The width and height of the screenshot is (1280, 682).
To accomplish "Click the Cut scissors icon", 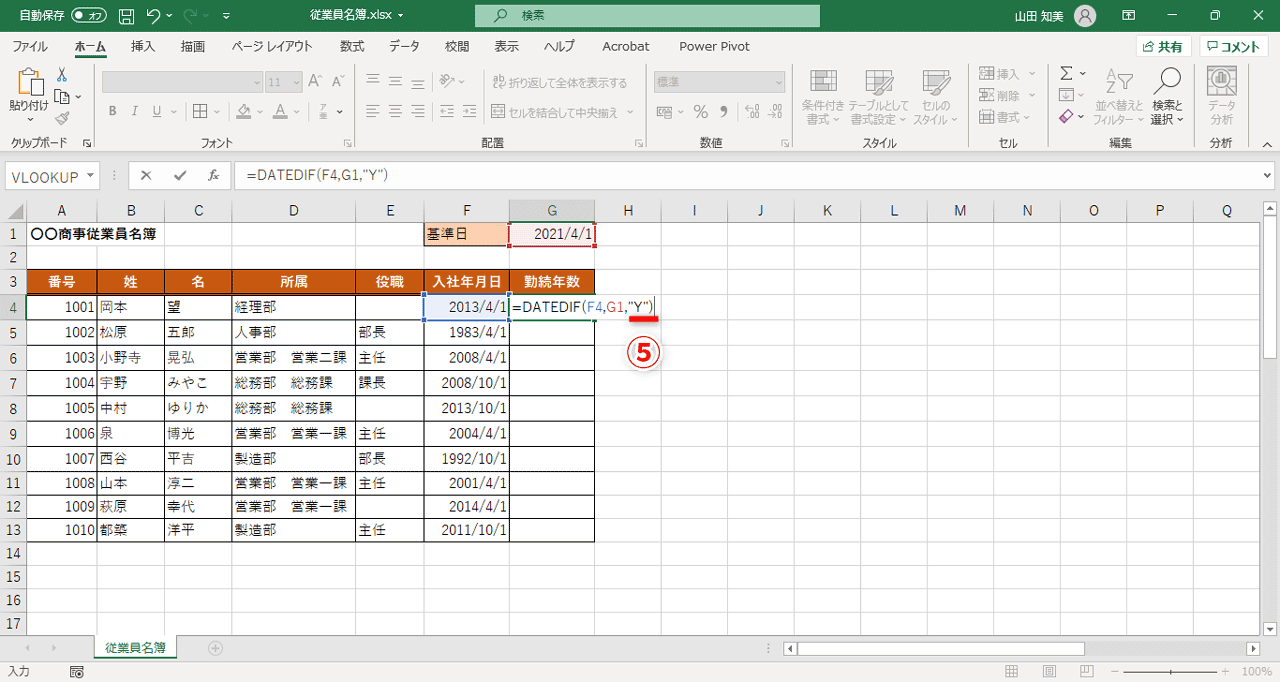I will 62,75.
